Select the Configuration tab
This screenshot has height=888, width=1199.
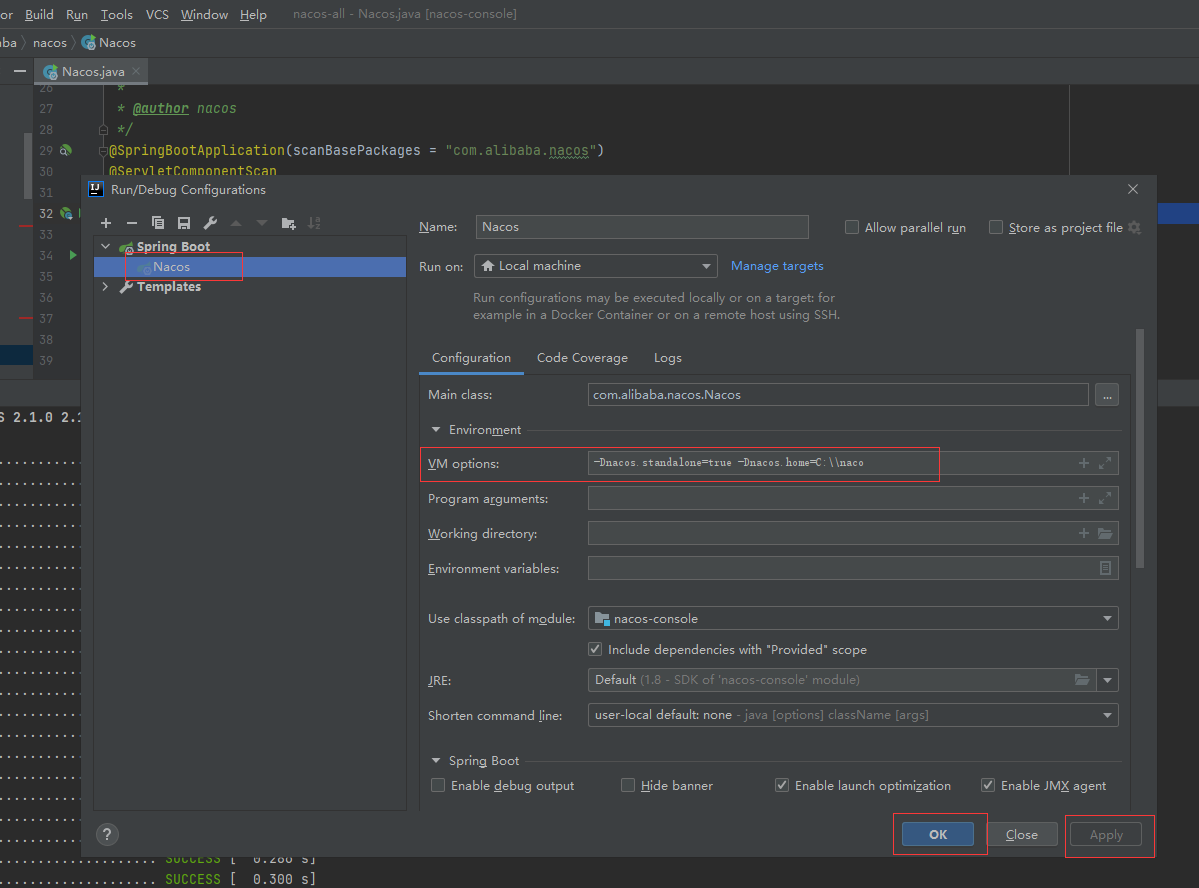coord(471,358)
